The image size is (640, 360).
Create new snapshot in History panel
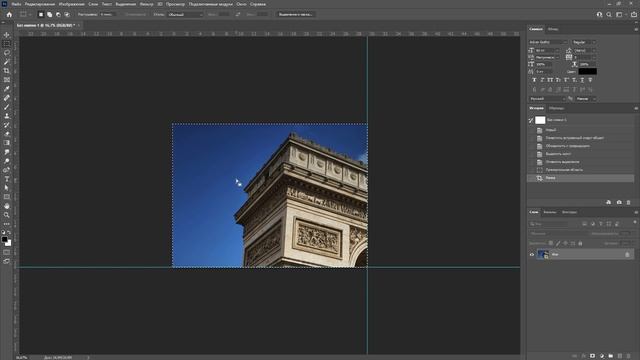coord(619,202)
